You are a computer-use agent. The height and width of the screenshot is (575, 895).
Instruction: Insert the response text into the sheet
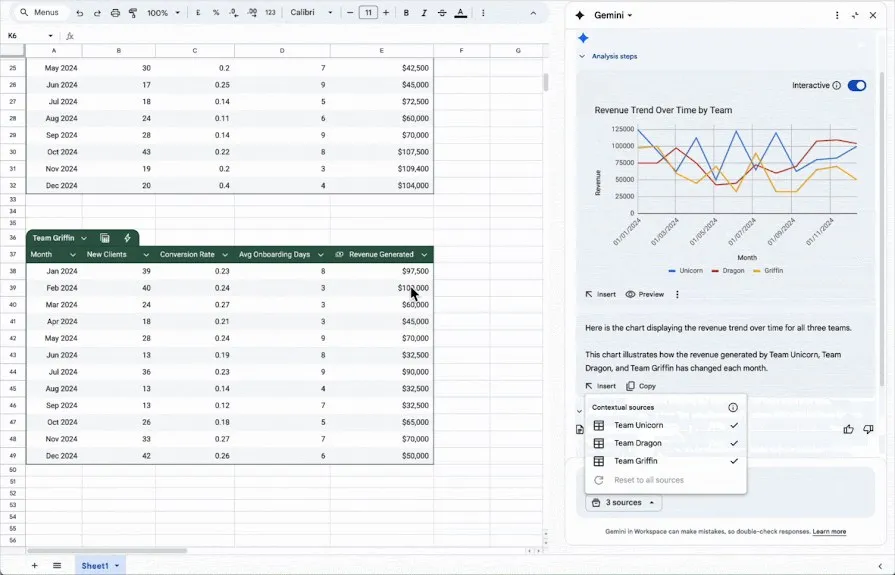click(600, 386)
